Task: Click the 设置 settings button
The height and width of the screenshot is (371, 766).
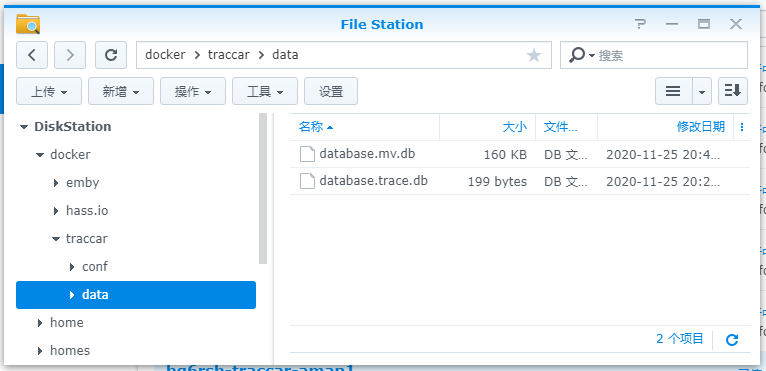Action: (331, 91)
